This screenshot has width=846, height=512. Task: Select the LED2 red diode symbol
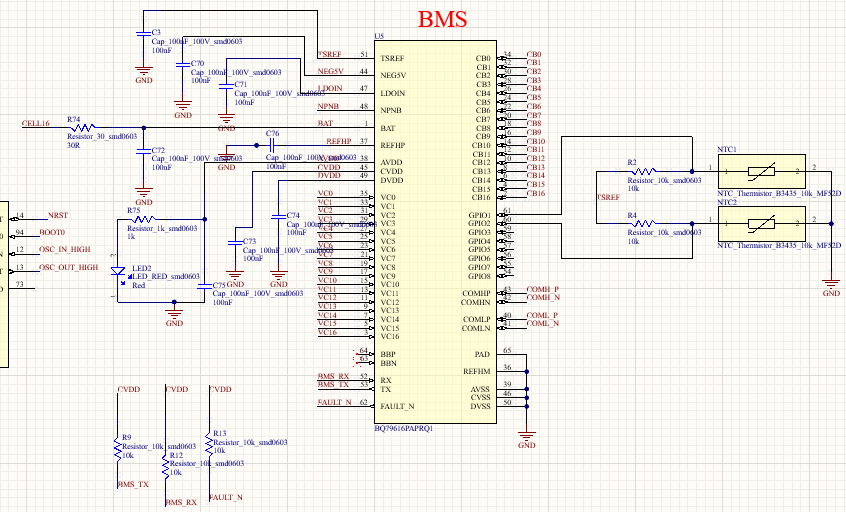click(x=119, y=272)
